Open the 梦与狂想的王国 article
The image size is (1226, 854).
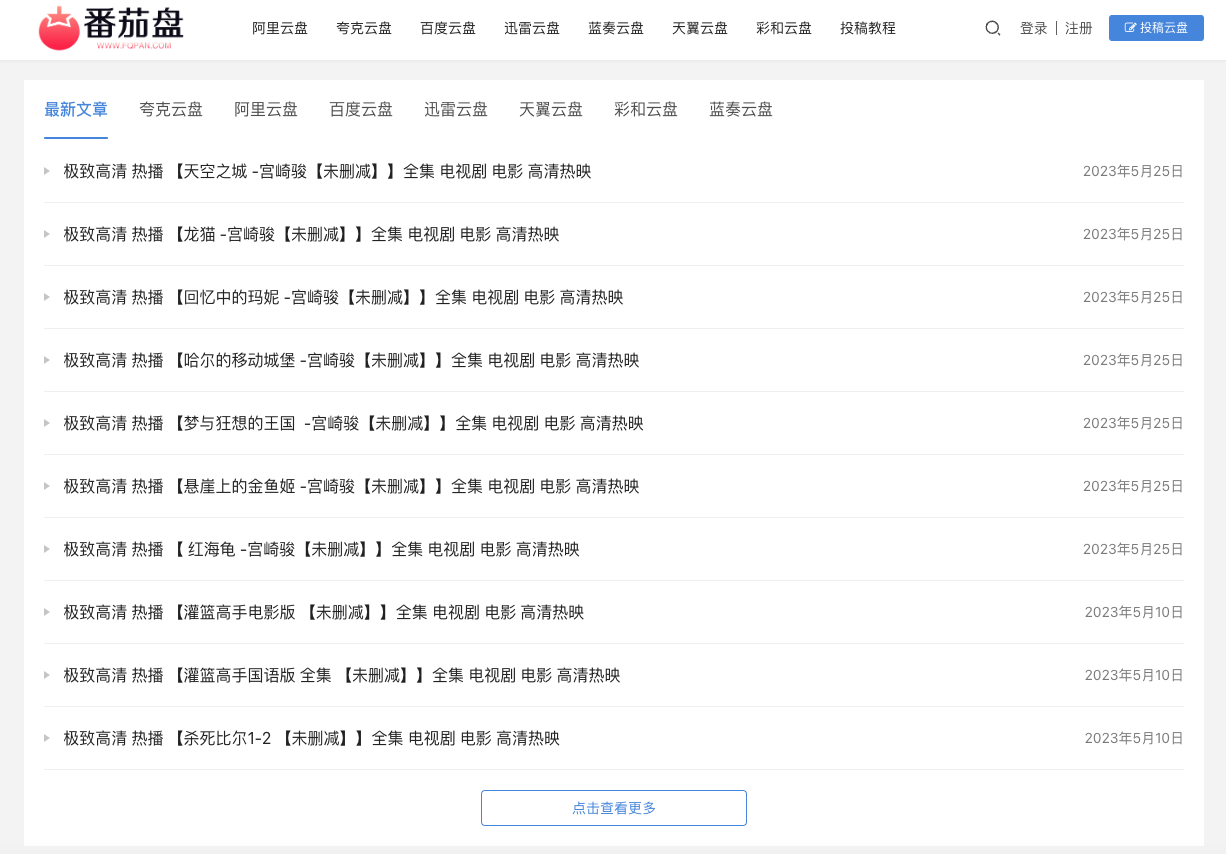(x=354, y=423)
